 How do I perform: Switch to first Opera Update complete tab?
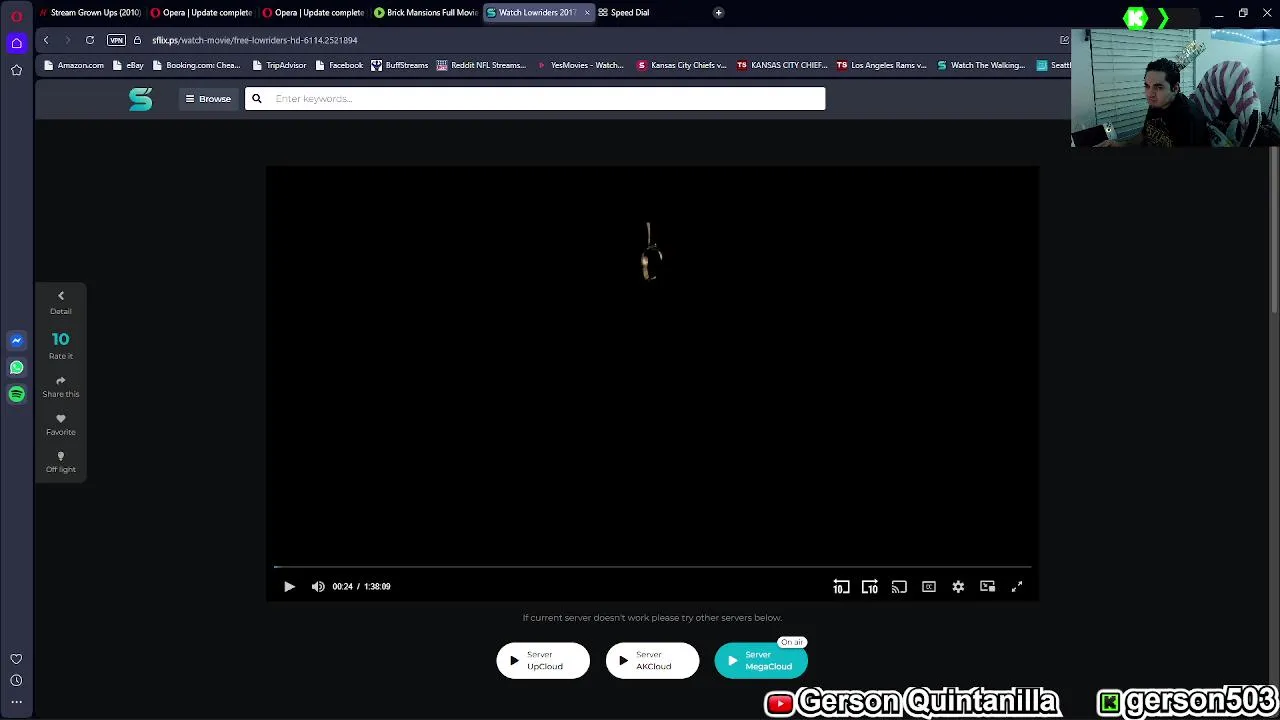pos(202,13)
